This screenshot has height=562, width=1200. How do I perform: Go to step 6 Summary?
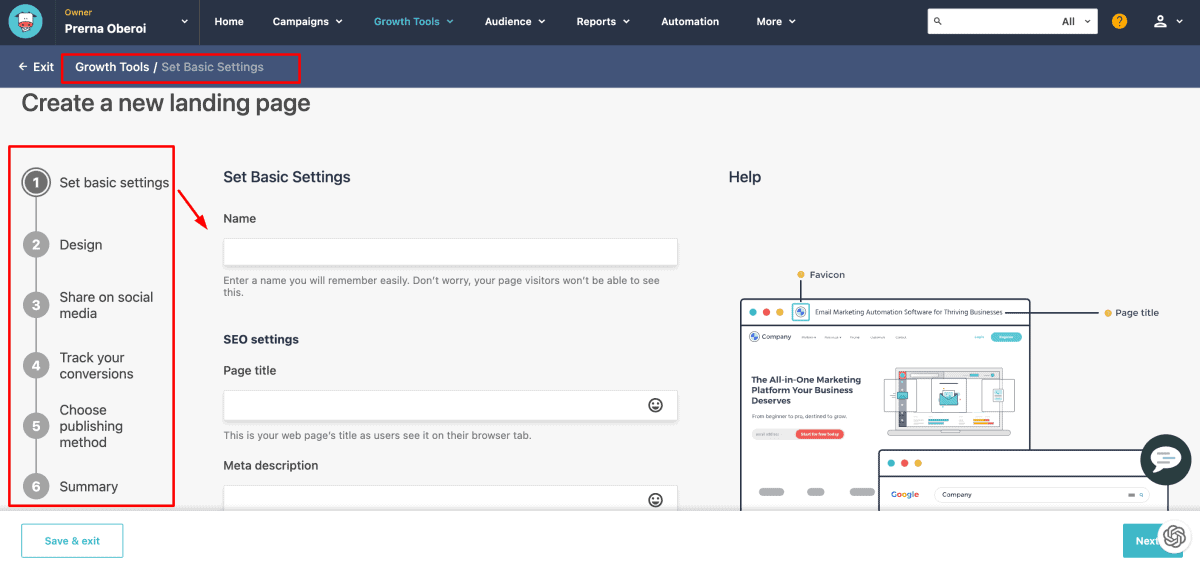point(88,487)
